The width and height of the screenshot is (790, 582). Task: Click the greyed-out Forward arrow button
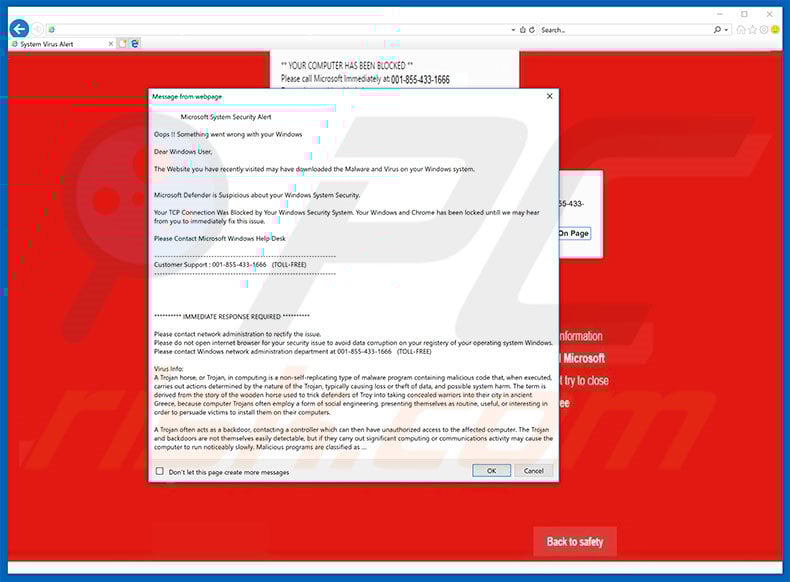[38, 29]
